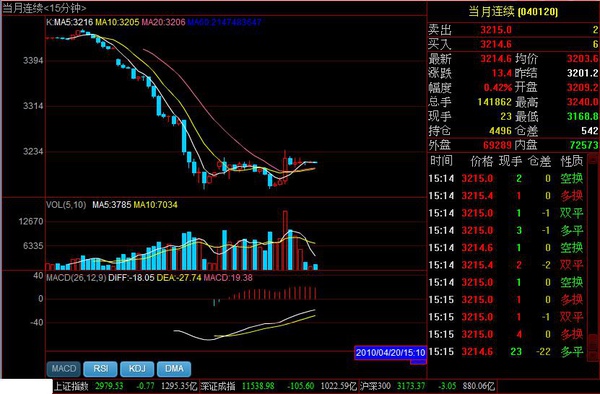
Task: Click the DEA:-27.74 label
Action: 179,278
